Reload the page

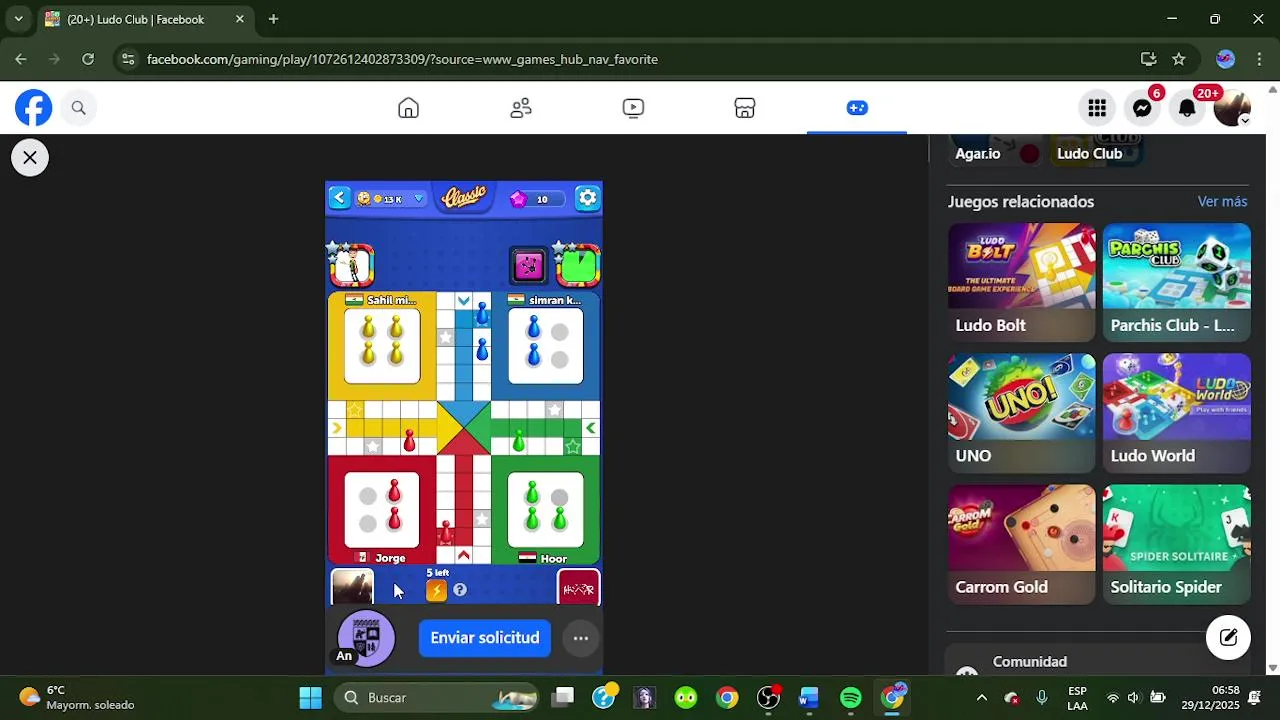(88, 59)
